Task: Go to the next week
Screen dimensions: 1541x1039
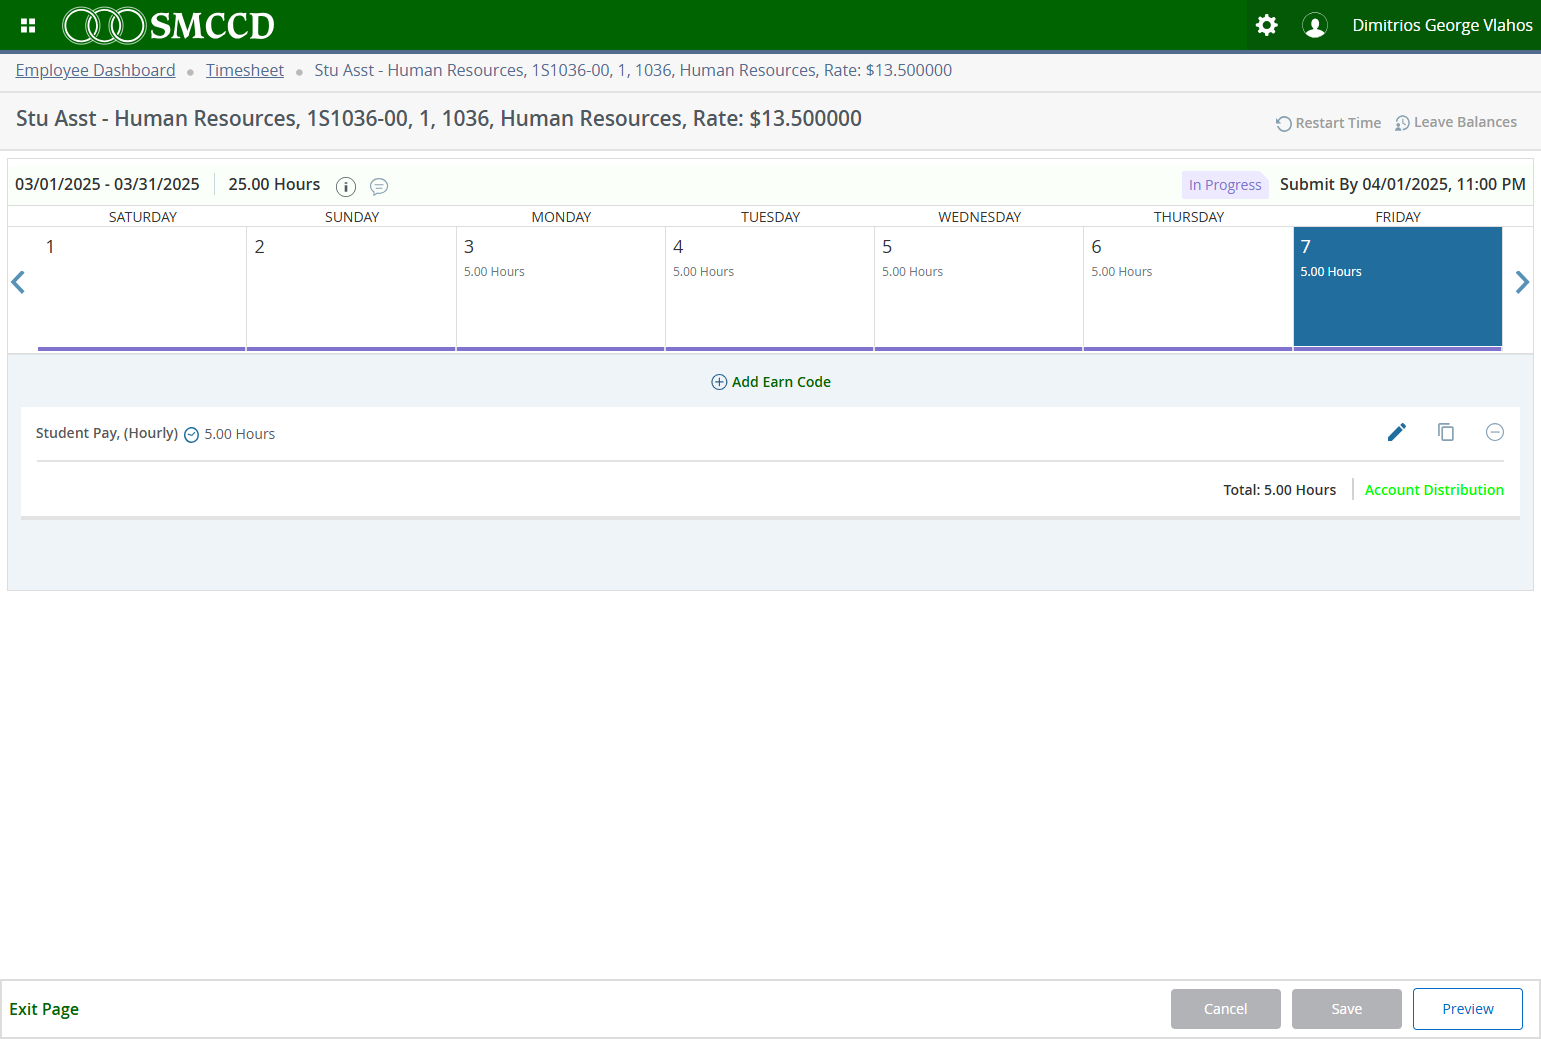Action: click(x=1522, y=283)
